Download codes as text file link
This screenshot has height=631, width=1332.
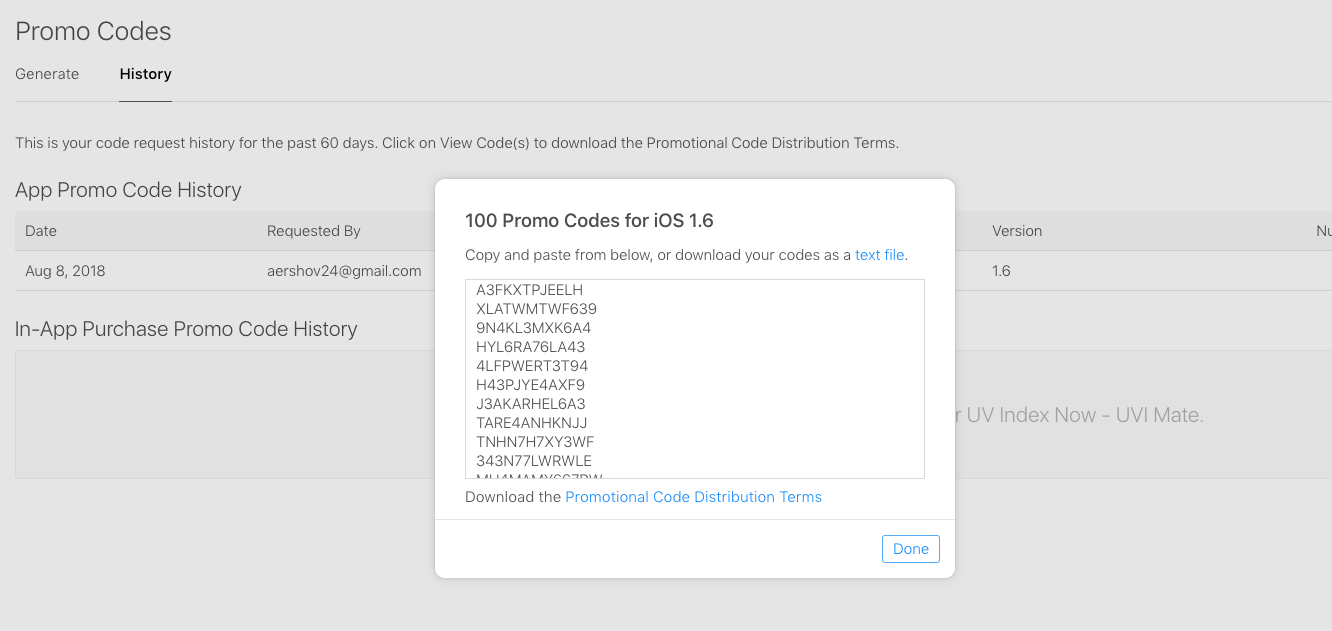tap(880, 255)
